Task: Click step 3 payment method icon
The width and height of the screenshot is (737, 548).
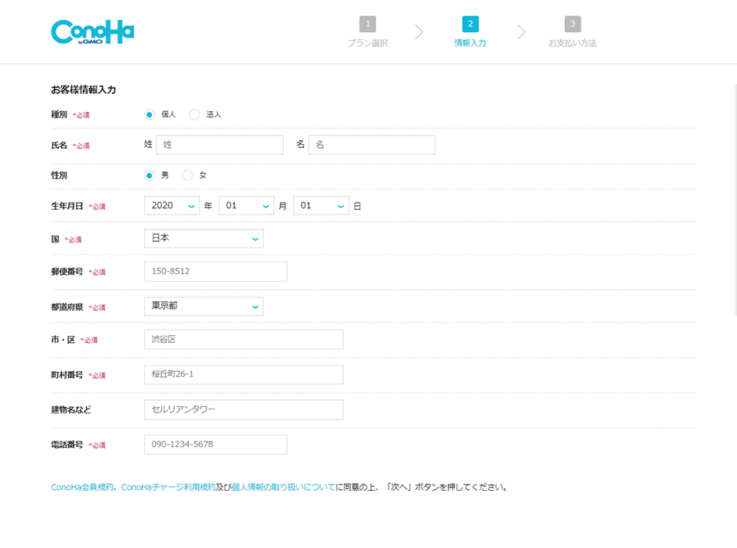Action: (572, 24)
